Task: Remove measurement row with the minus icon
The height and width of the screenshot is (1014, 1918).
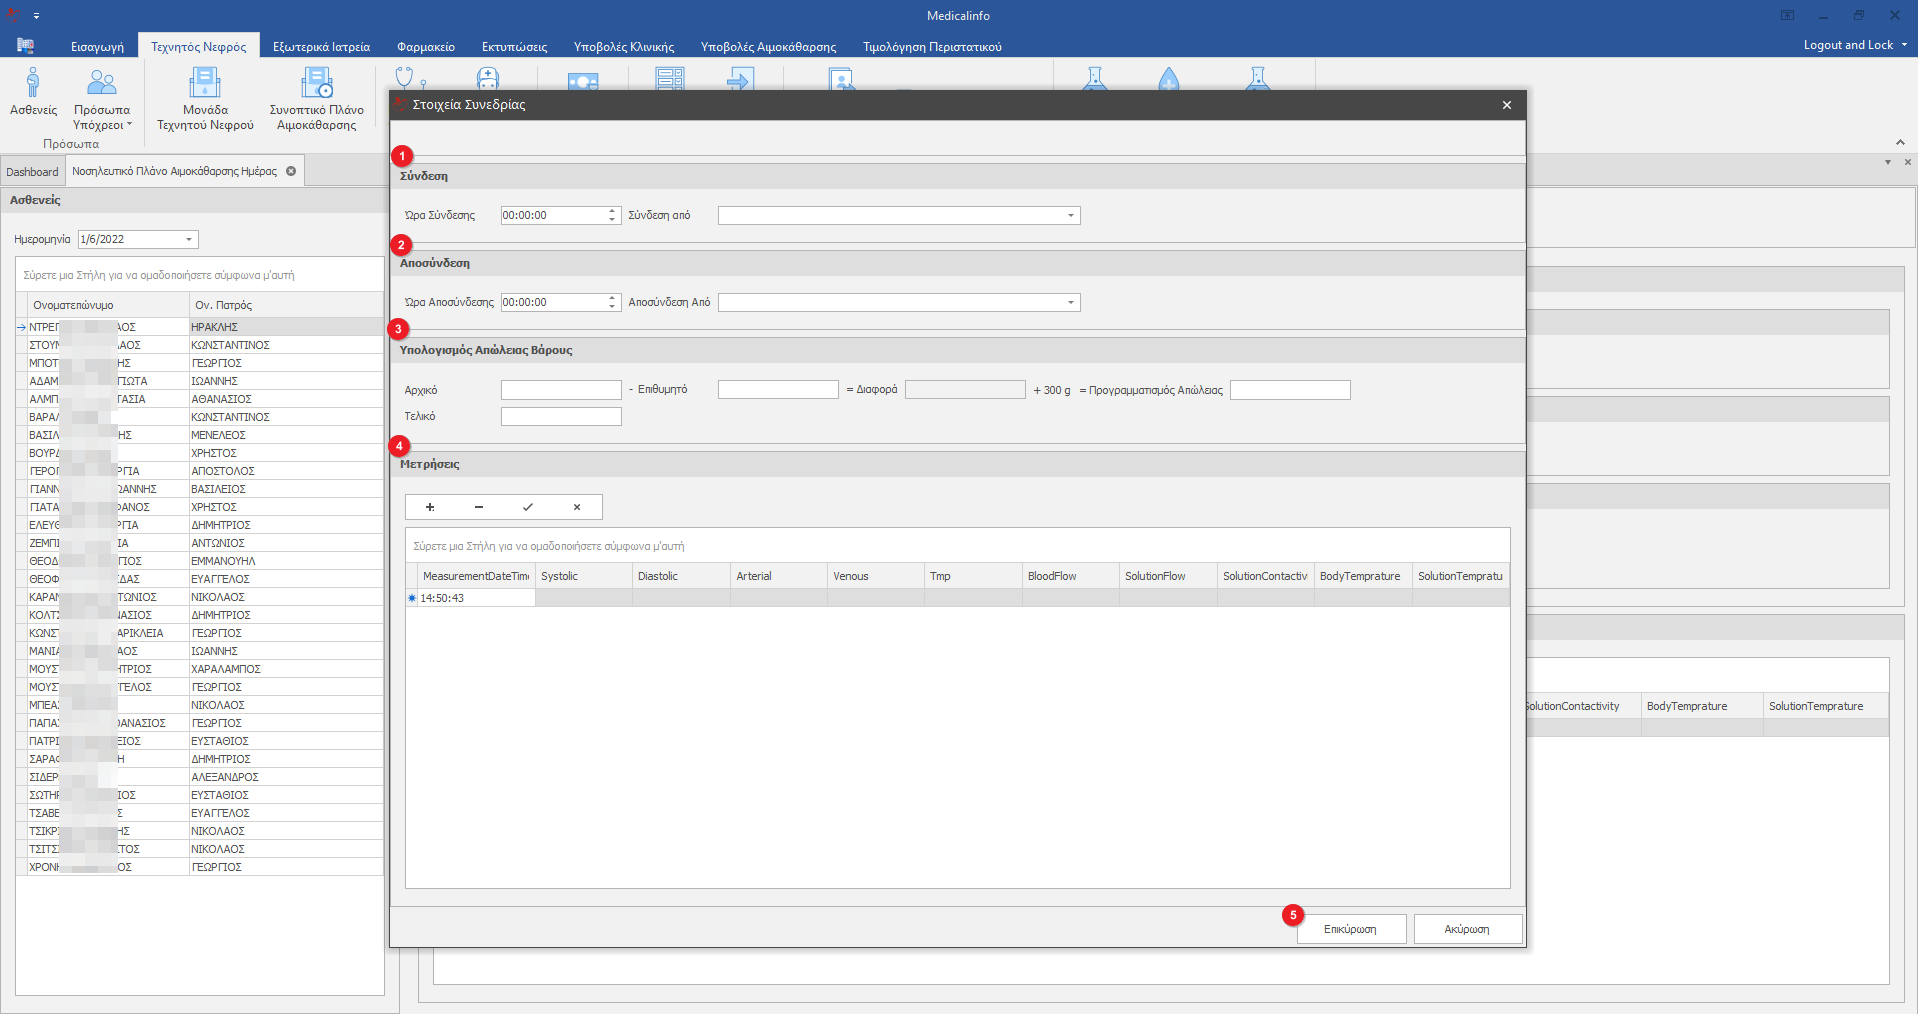Action: (479, 507)
